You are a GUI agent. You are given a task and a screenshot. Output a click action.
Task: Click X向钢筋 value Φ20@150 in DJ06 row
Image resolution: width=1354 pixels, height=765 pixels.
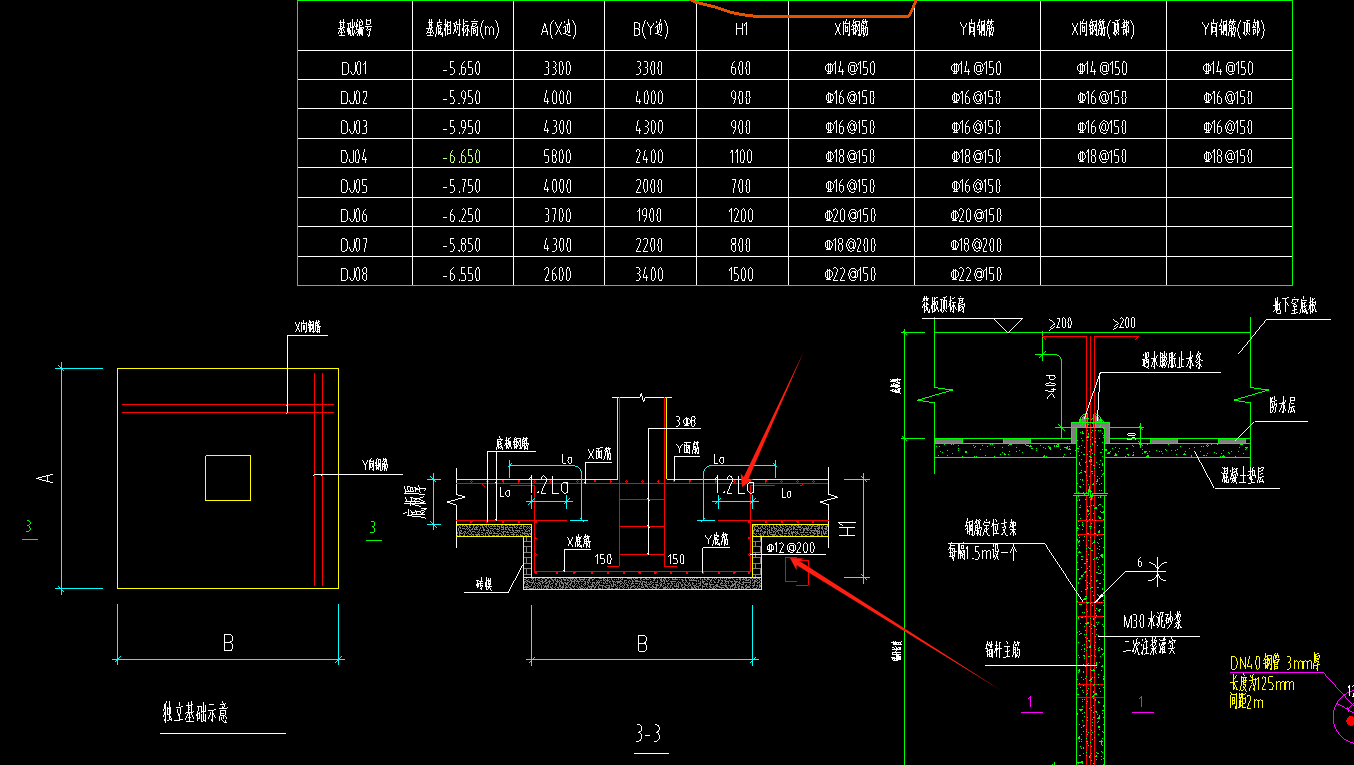point(850,215)
